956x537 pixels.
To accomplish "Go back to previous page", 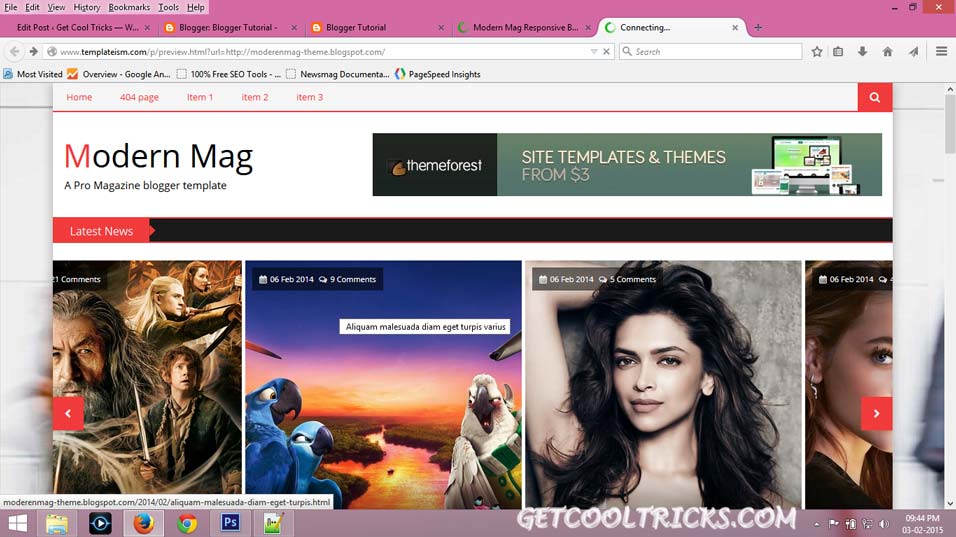I will click(15, 52).
